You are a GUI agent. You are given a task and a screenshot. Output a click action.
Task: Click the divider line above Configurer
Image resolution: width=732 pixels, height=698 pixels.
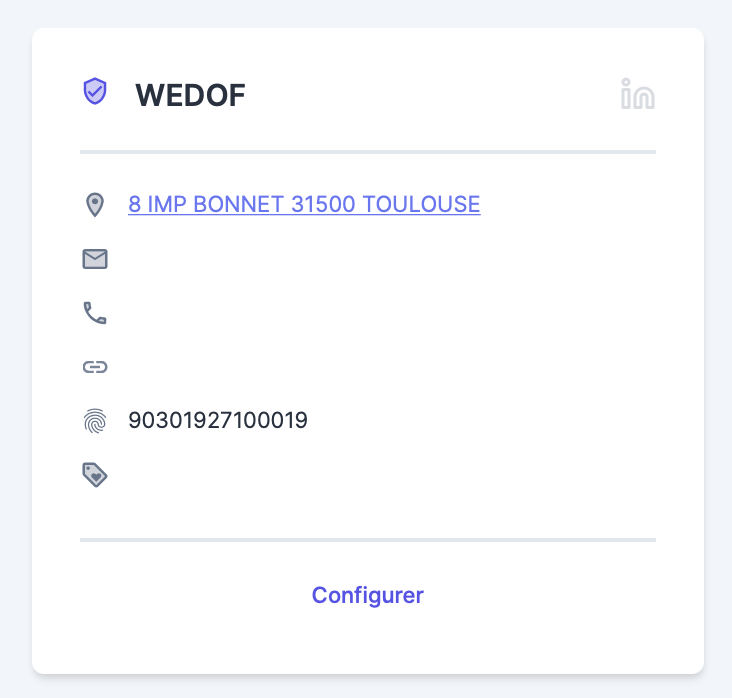(x=367, y=540)
